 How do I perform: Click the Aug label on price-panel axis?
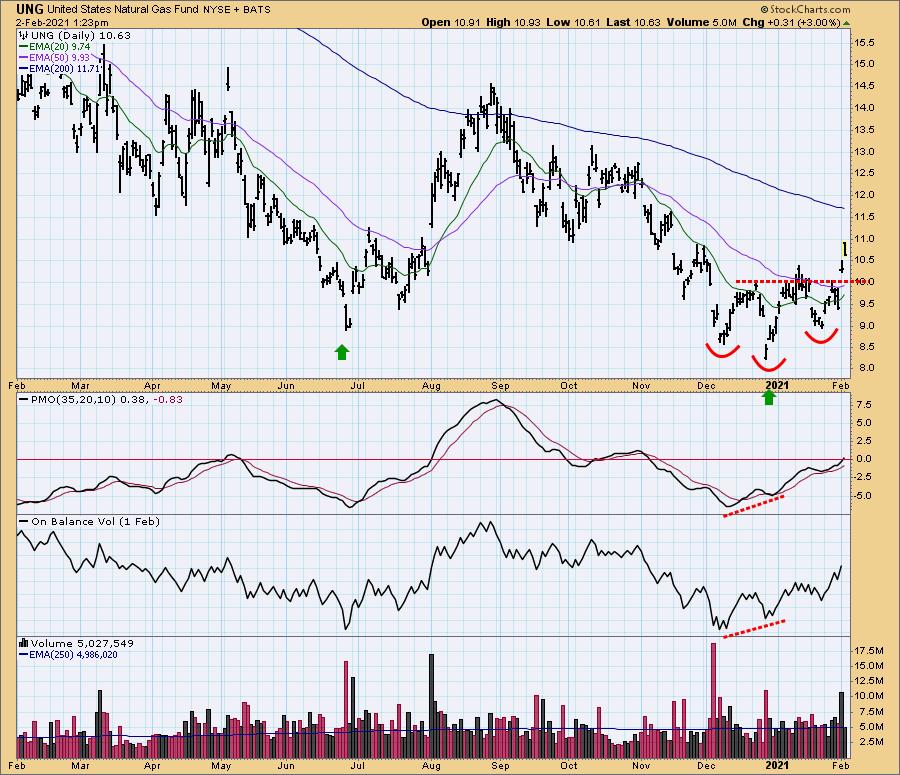pos(431,386)
